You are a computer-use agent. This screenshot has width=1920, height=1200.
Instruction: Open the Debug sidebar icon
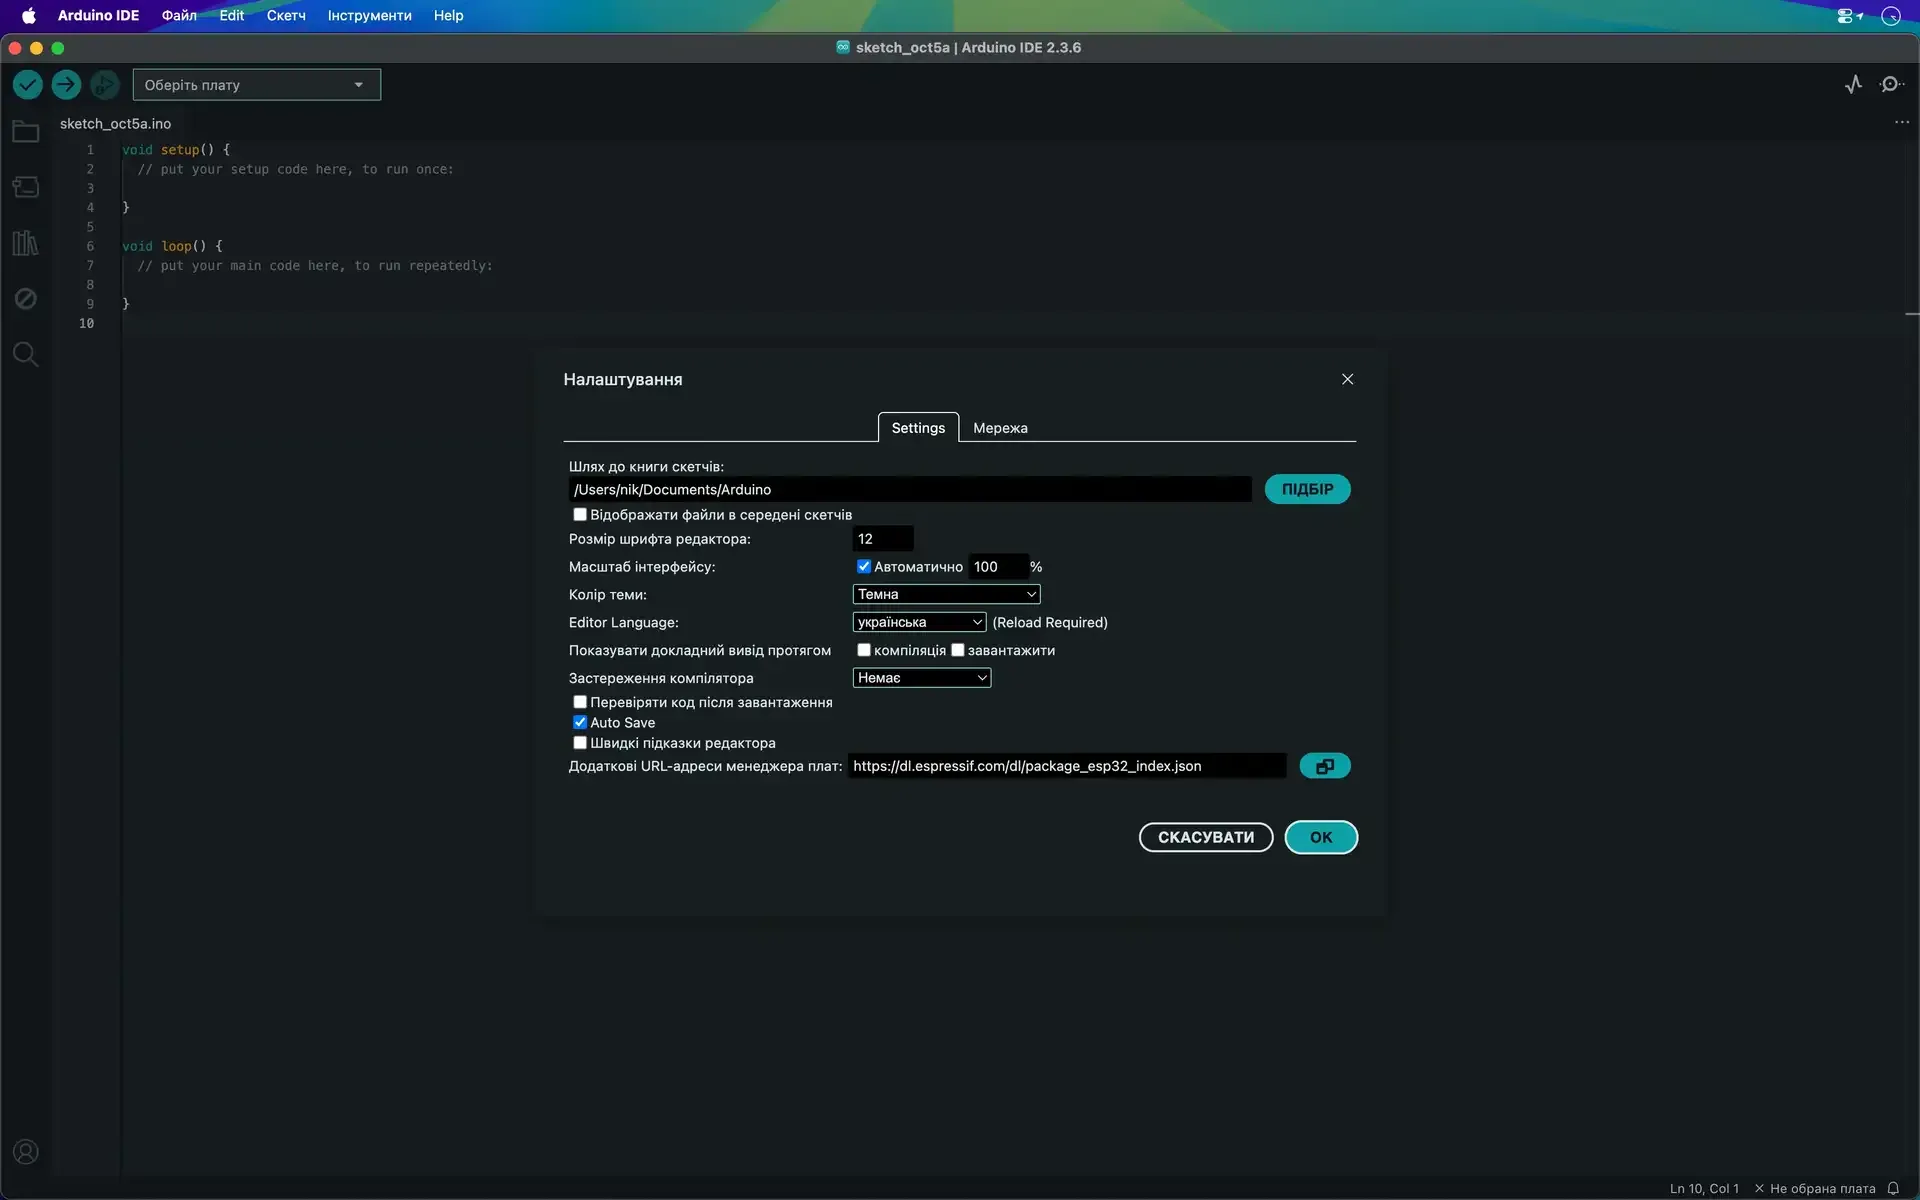26,299
